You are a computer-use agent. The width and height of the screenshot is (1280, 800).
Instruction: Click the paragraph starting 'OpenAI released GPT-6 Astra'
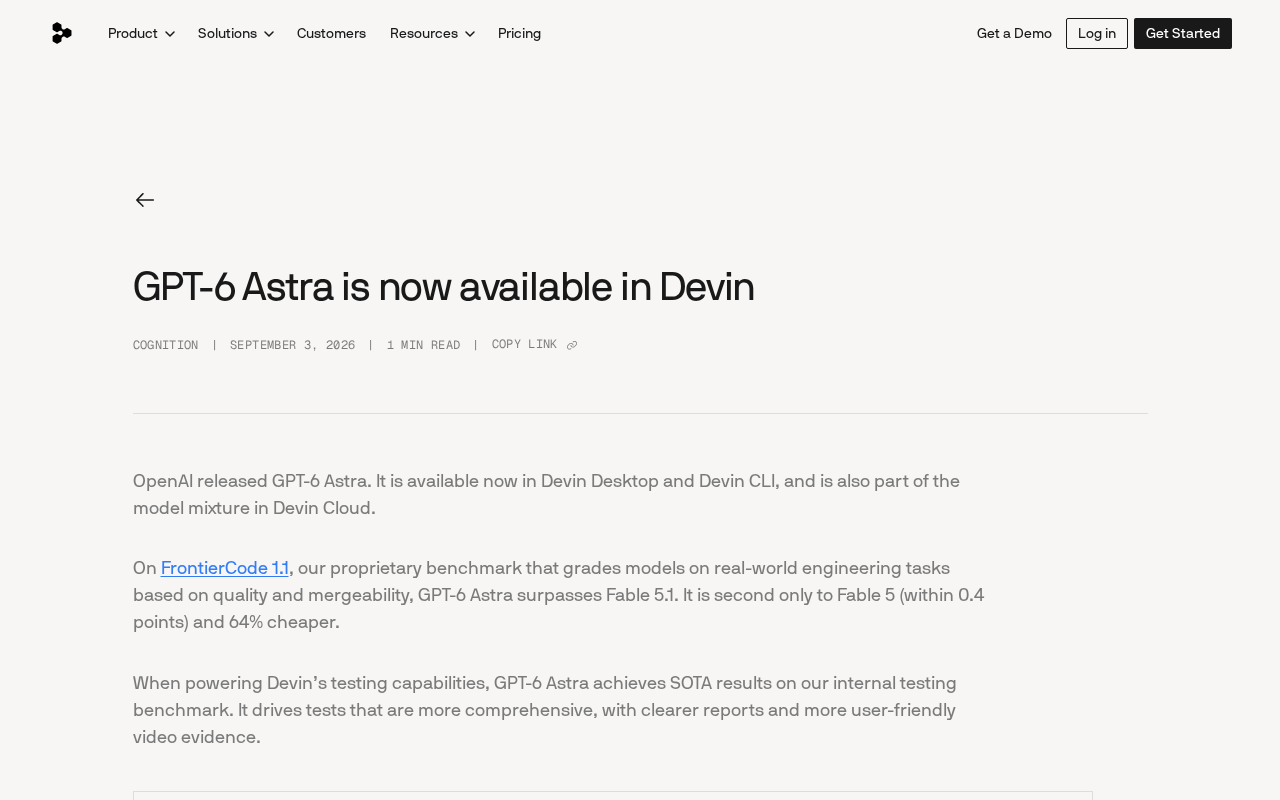tap(546, 495)
